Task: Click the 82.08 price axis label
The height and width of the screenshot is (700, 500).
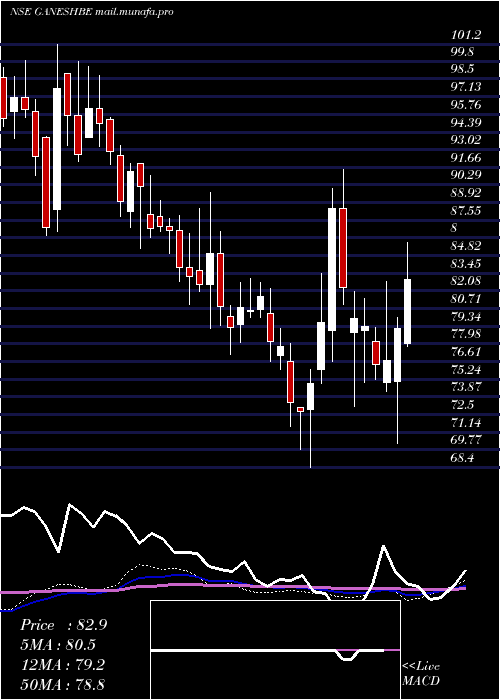Action: (x=466, y=281)
